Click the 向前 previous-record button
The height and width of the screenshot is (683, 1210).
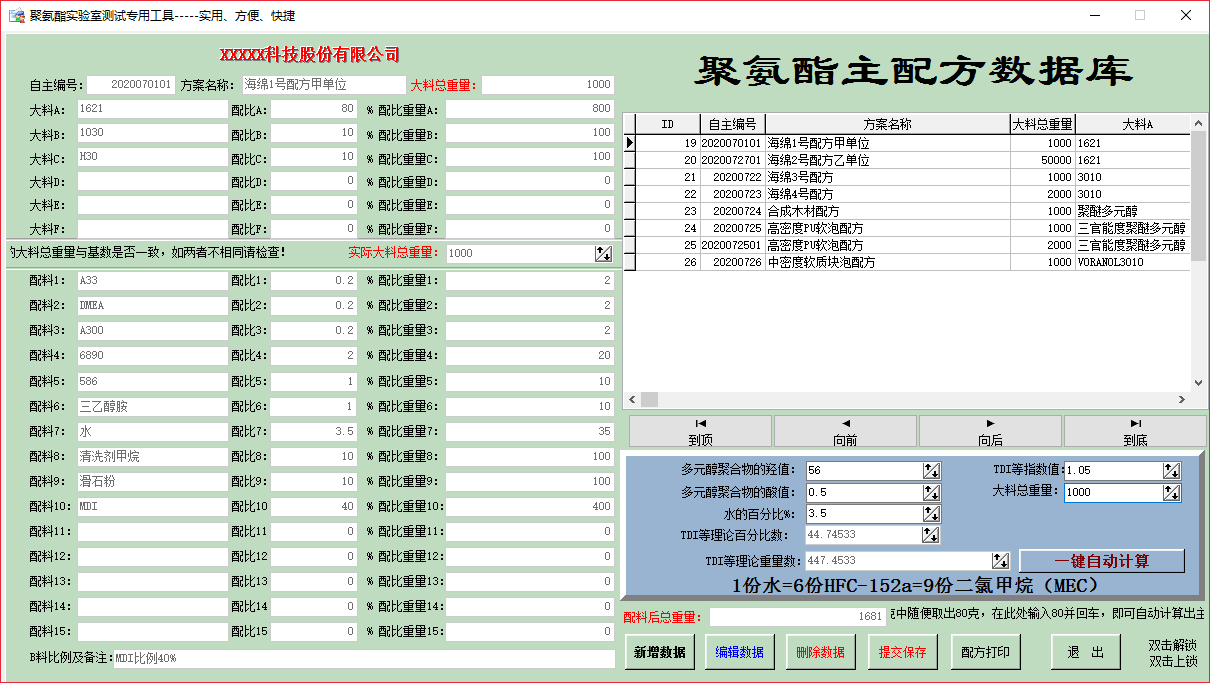click(x=845, y=431)
